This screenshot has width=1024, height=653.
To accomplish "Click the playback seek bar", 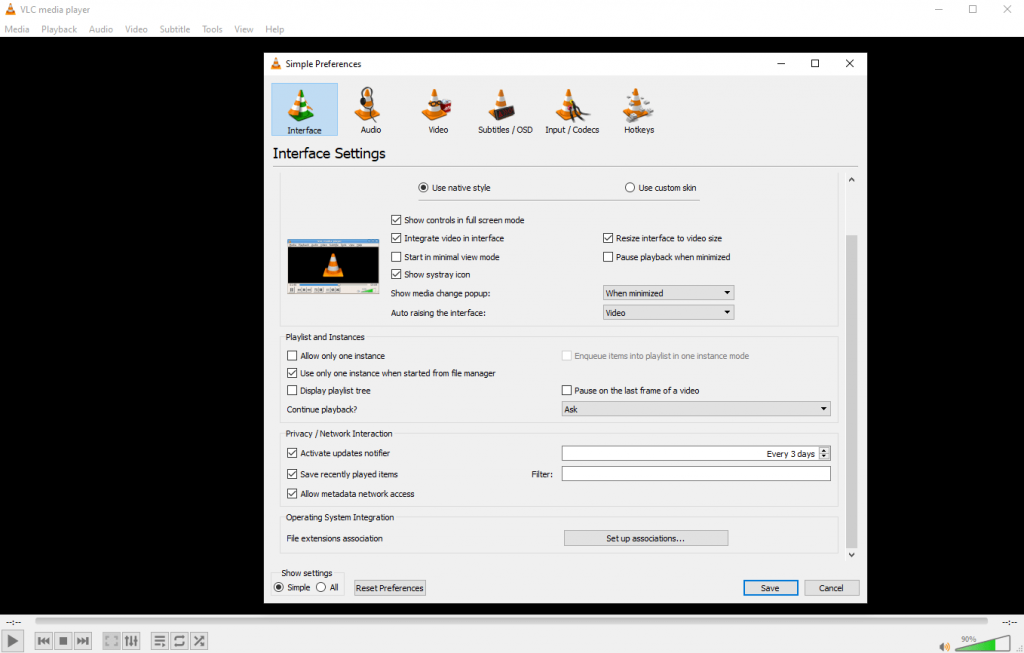I will coord(511,621).
